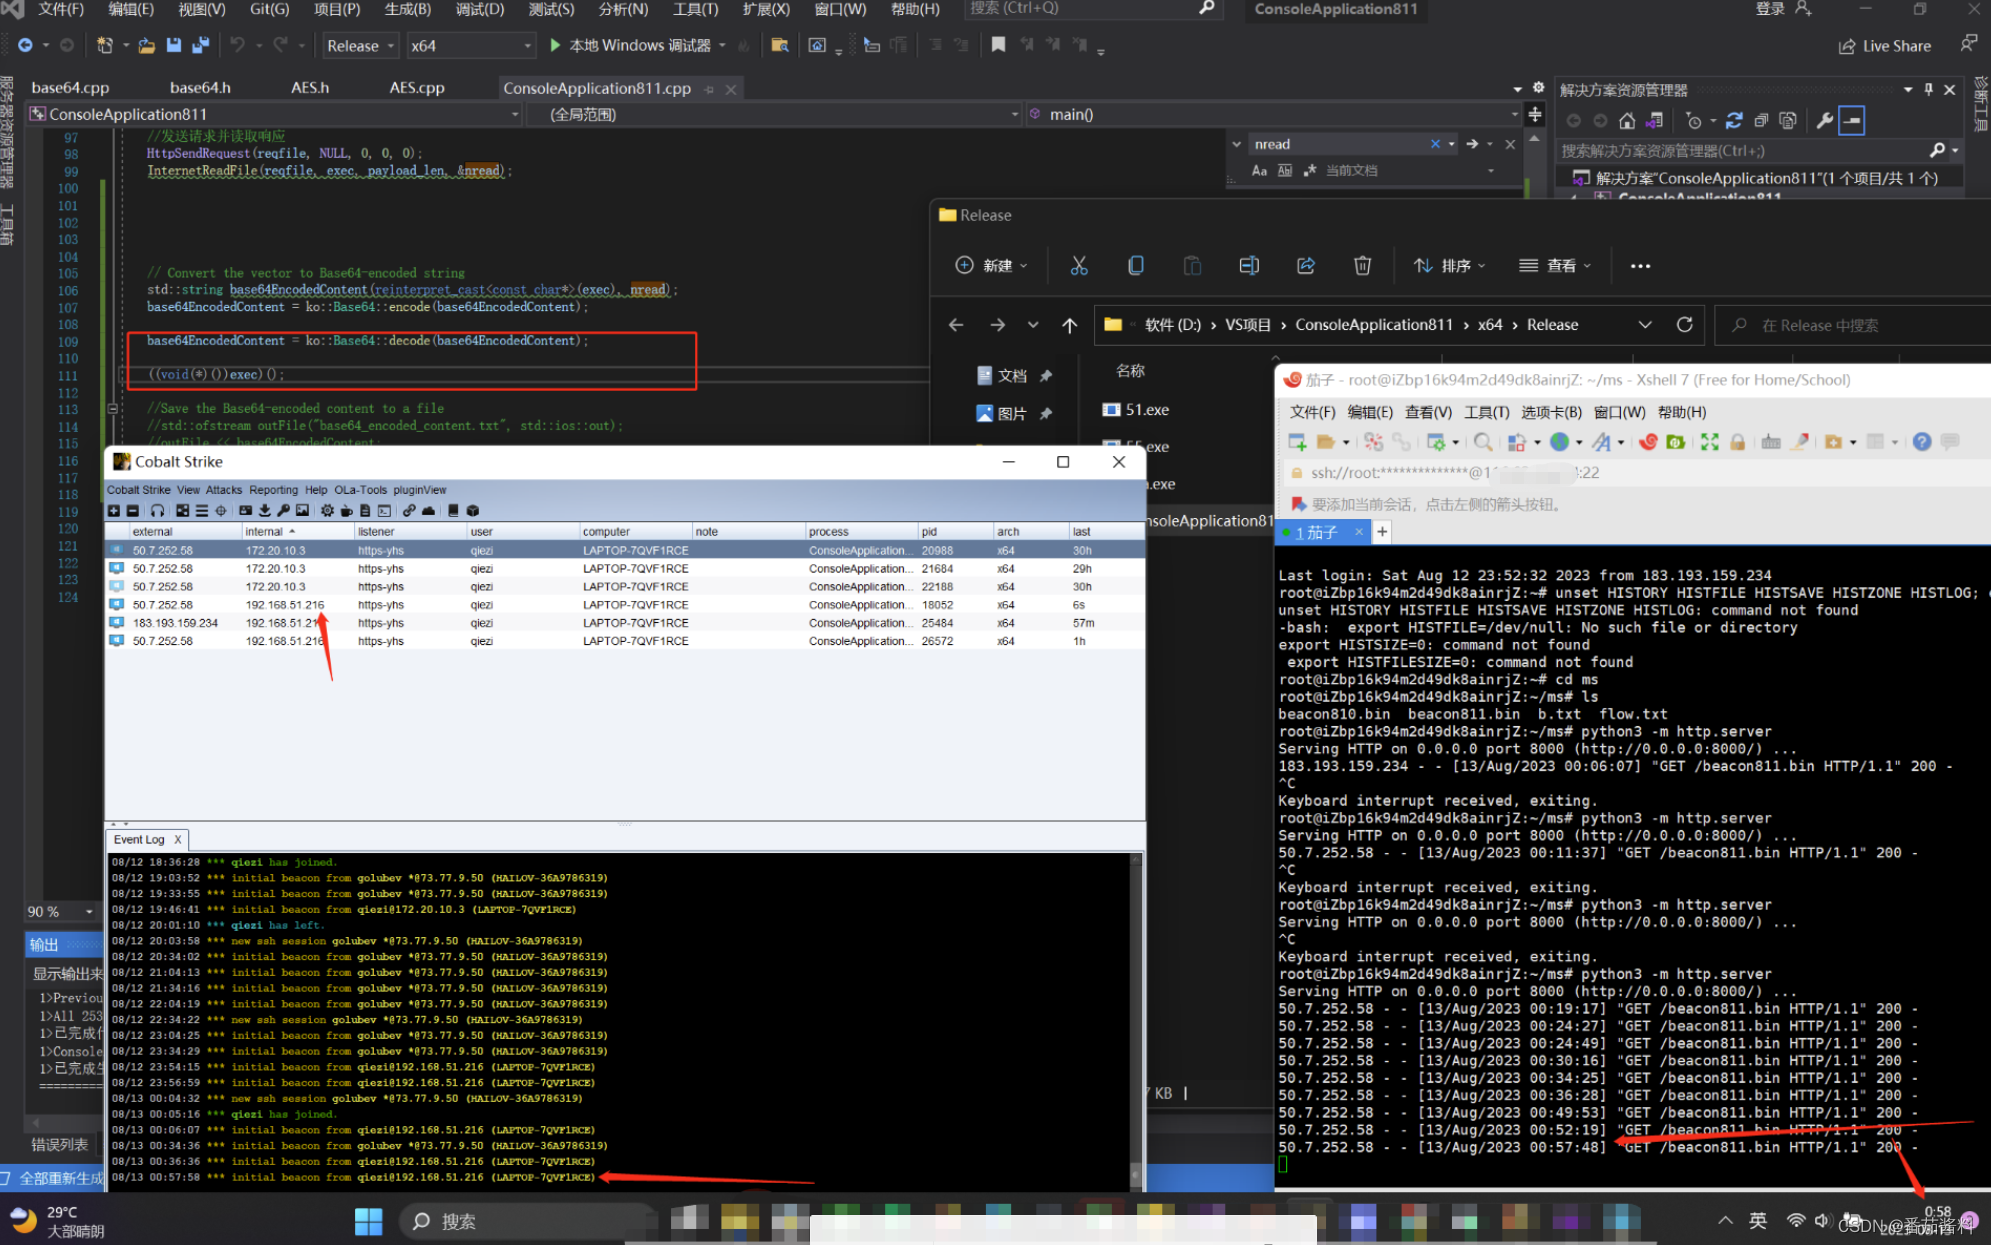Screen dimensions: 1991x1245
Task: Expand the 排序 sort dropdown in explorer
Action: [1450, 265]
